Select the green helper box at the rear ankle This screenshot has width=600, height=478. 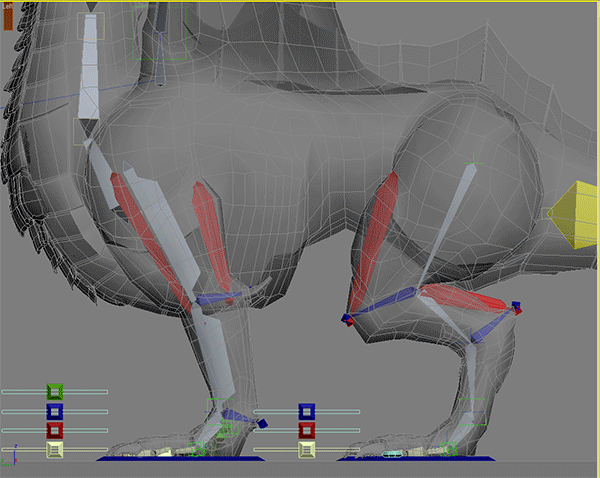(473, 411)
